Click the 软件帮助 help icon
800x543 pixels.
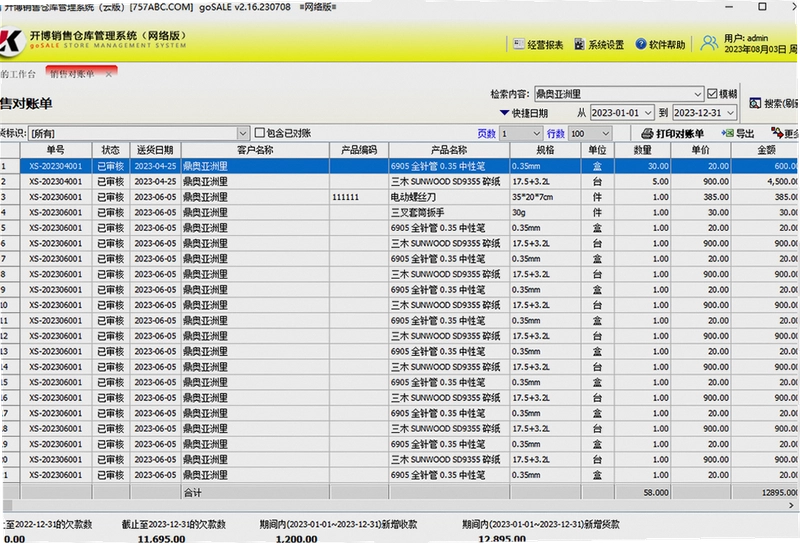coord(641,44)
